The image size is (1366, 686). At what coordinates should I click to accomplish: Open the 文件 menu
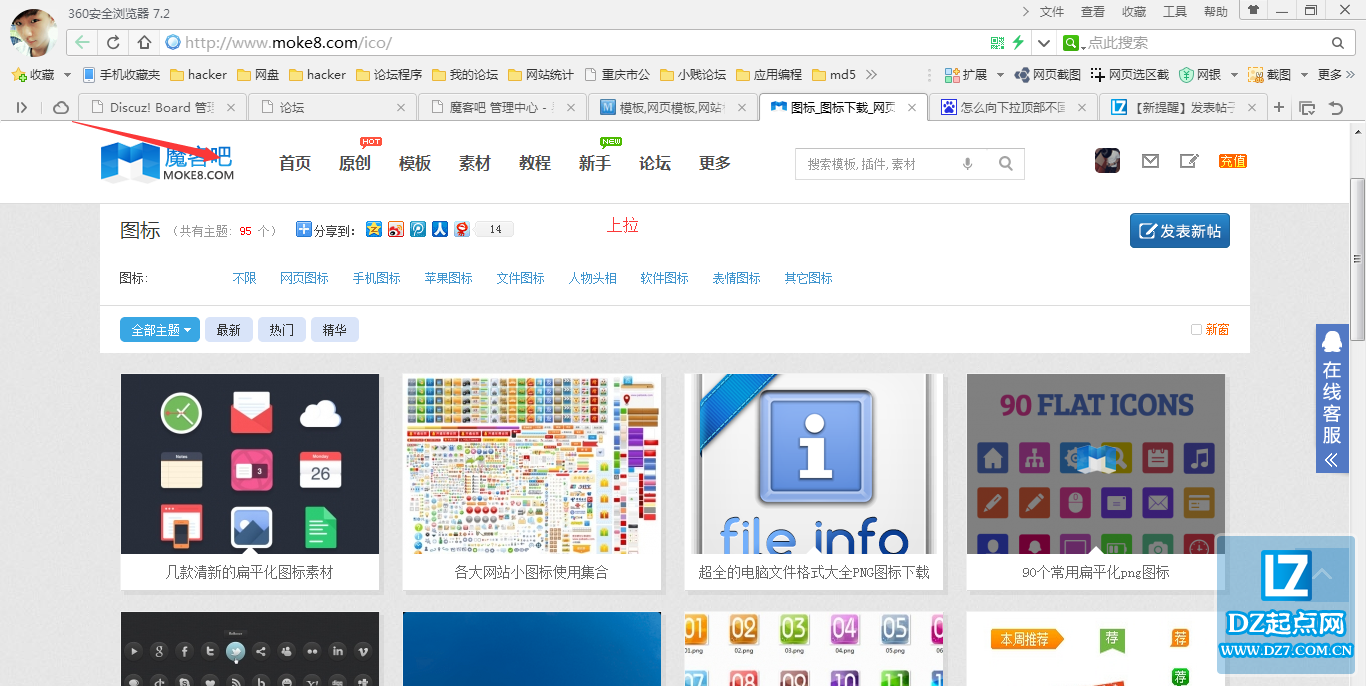[1052, 12]
